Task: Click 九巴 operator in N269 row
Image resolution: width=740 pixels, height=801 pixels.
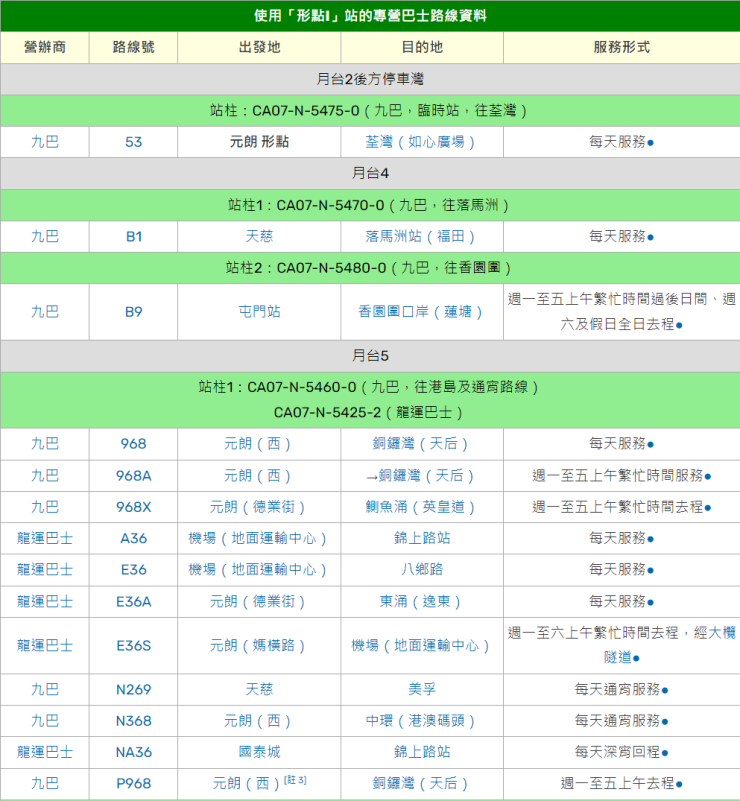Action: click(x=45, y=689)
